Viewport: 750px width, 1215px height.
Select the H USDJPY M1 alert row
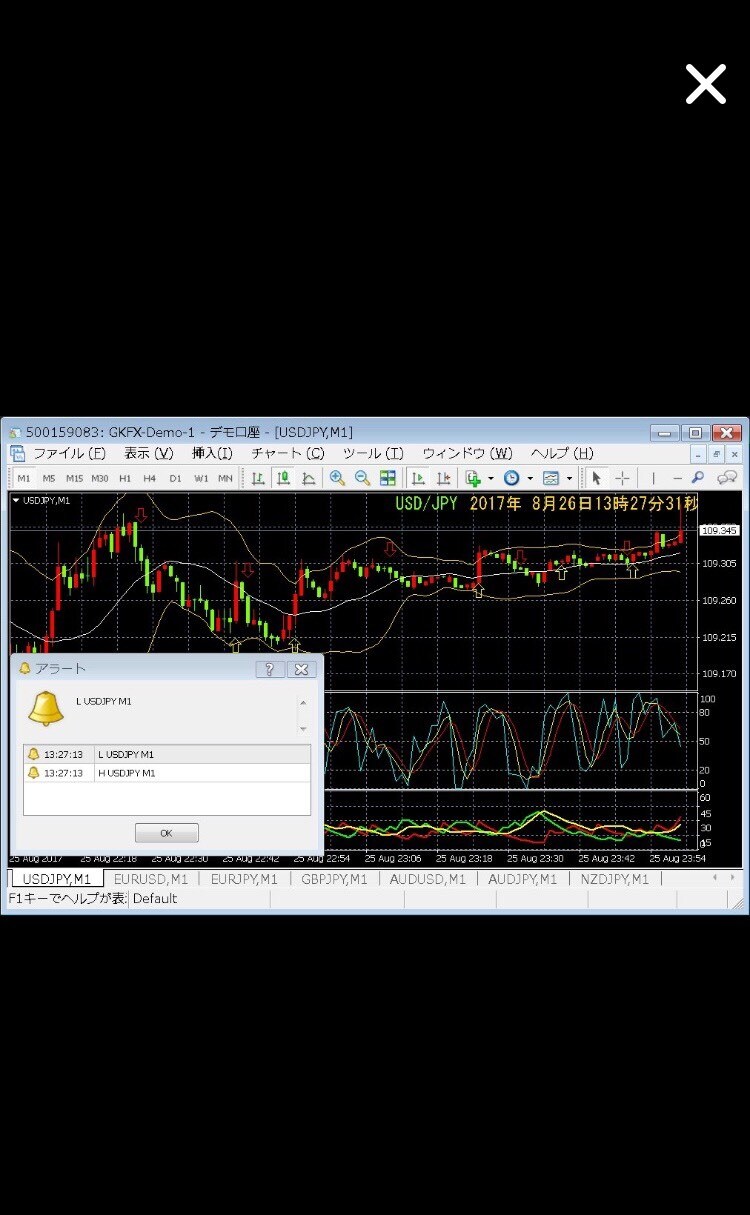coord(167,773)
